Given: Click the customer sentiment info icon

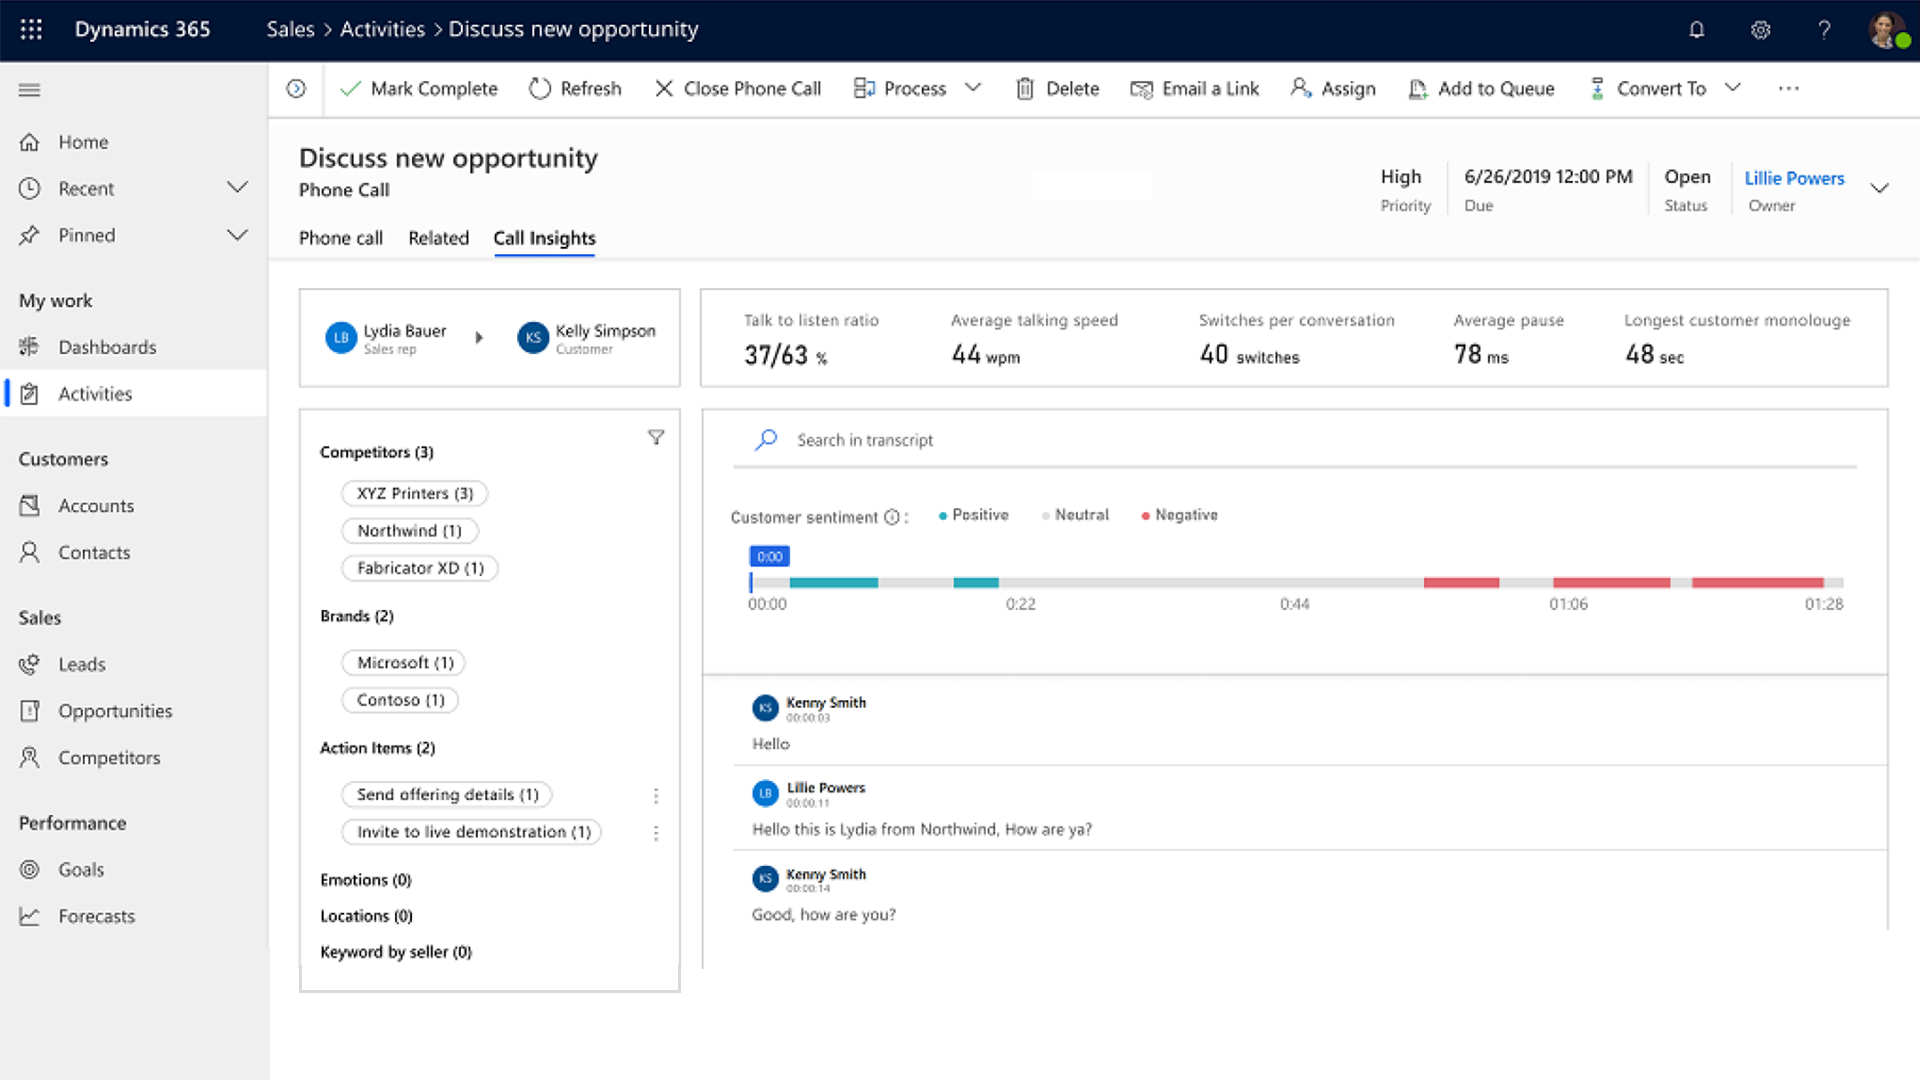Looking at the screenshot, I should tap(891, 517).
